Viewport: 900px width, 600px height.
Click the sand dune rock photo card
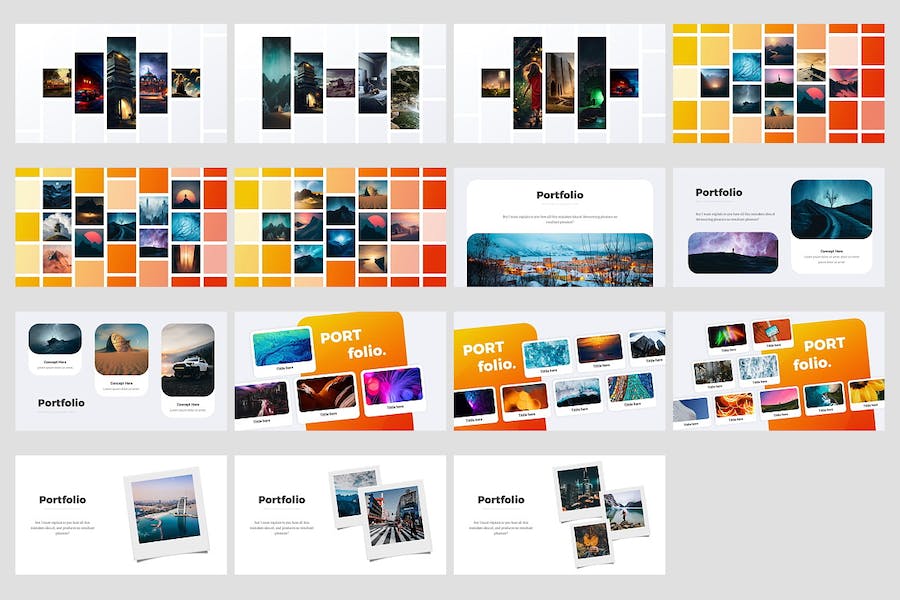click(x=122, y=359)
